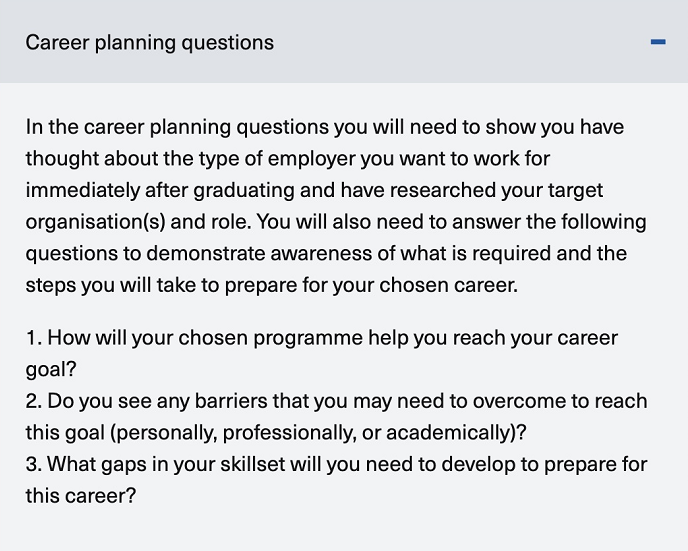
Task: Click the intro paragraph starting 'In the career planning'
Action: coord(336,206)
